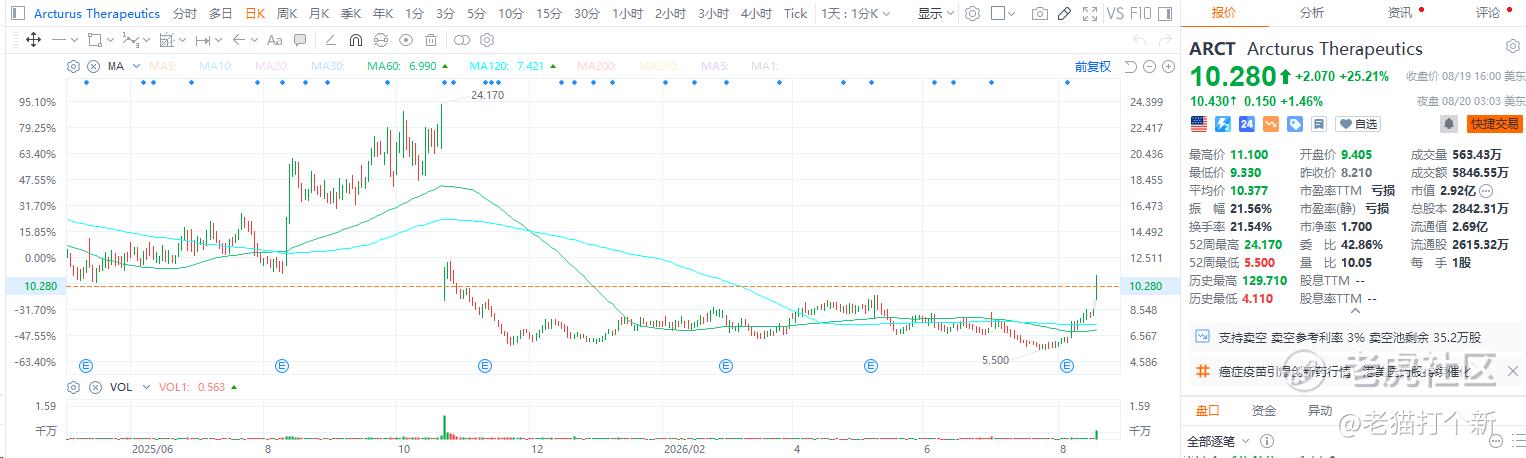
Task: Open the 分析 analysis tab
Action: click(1311, 13)
